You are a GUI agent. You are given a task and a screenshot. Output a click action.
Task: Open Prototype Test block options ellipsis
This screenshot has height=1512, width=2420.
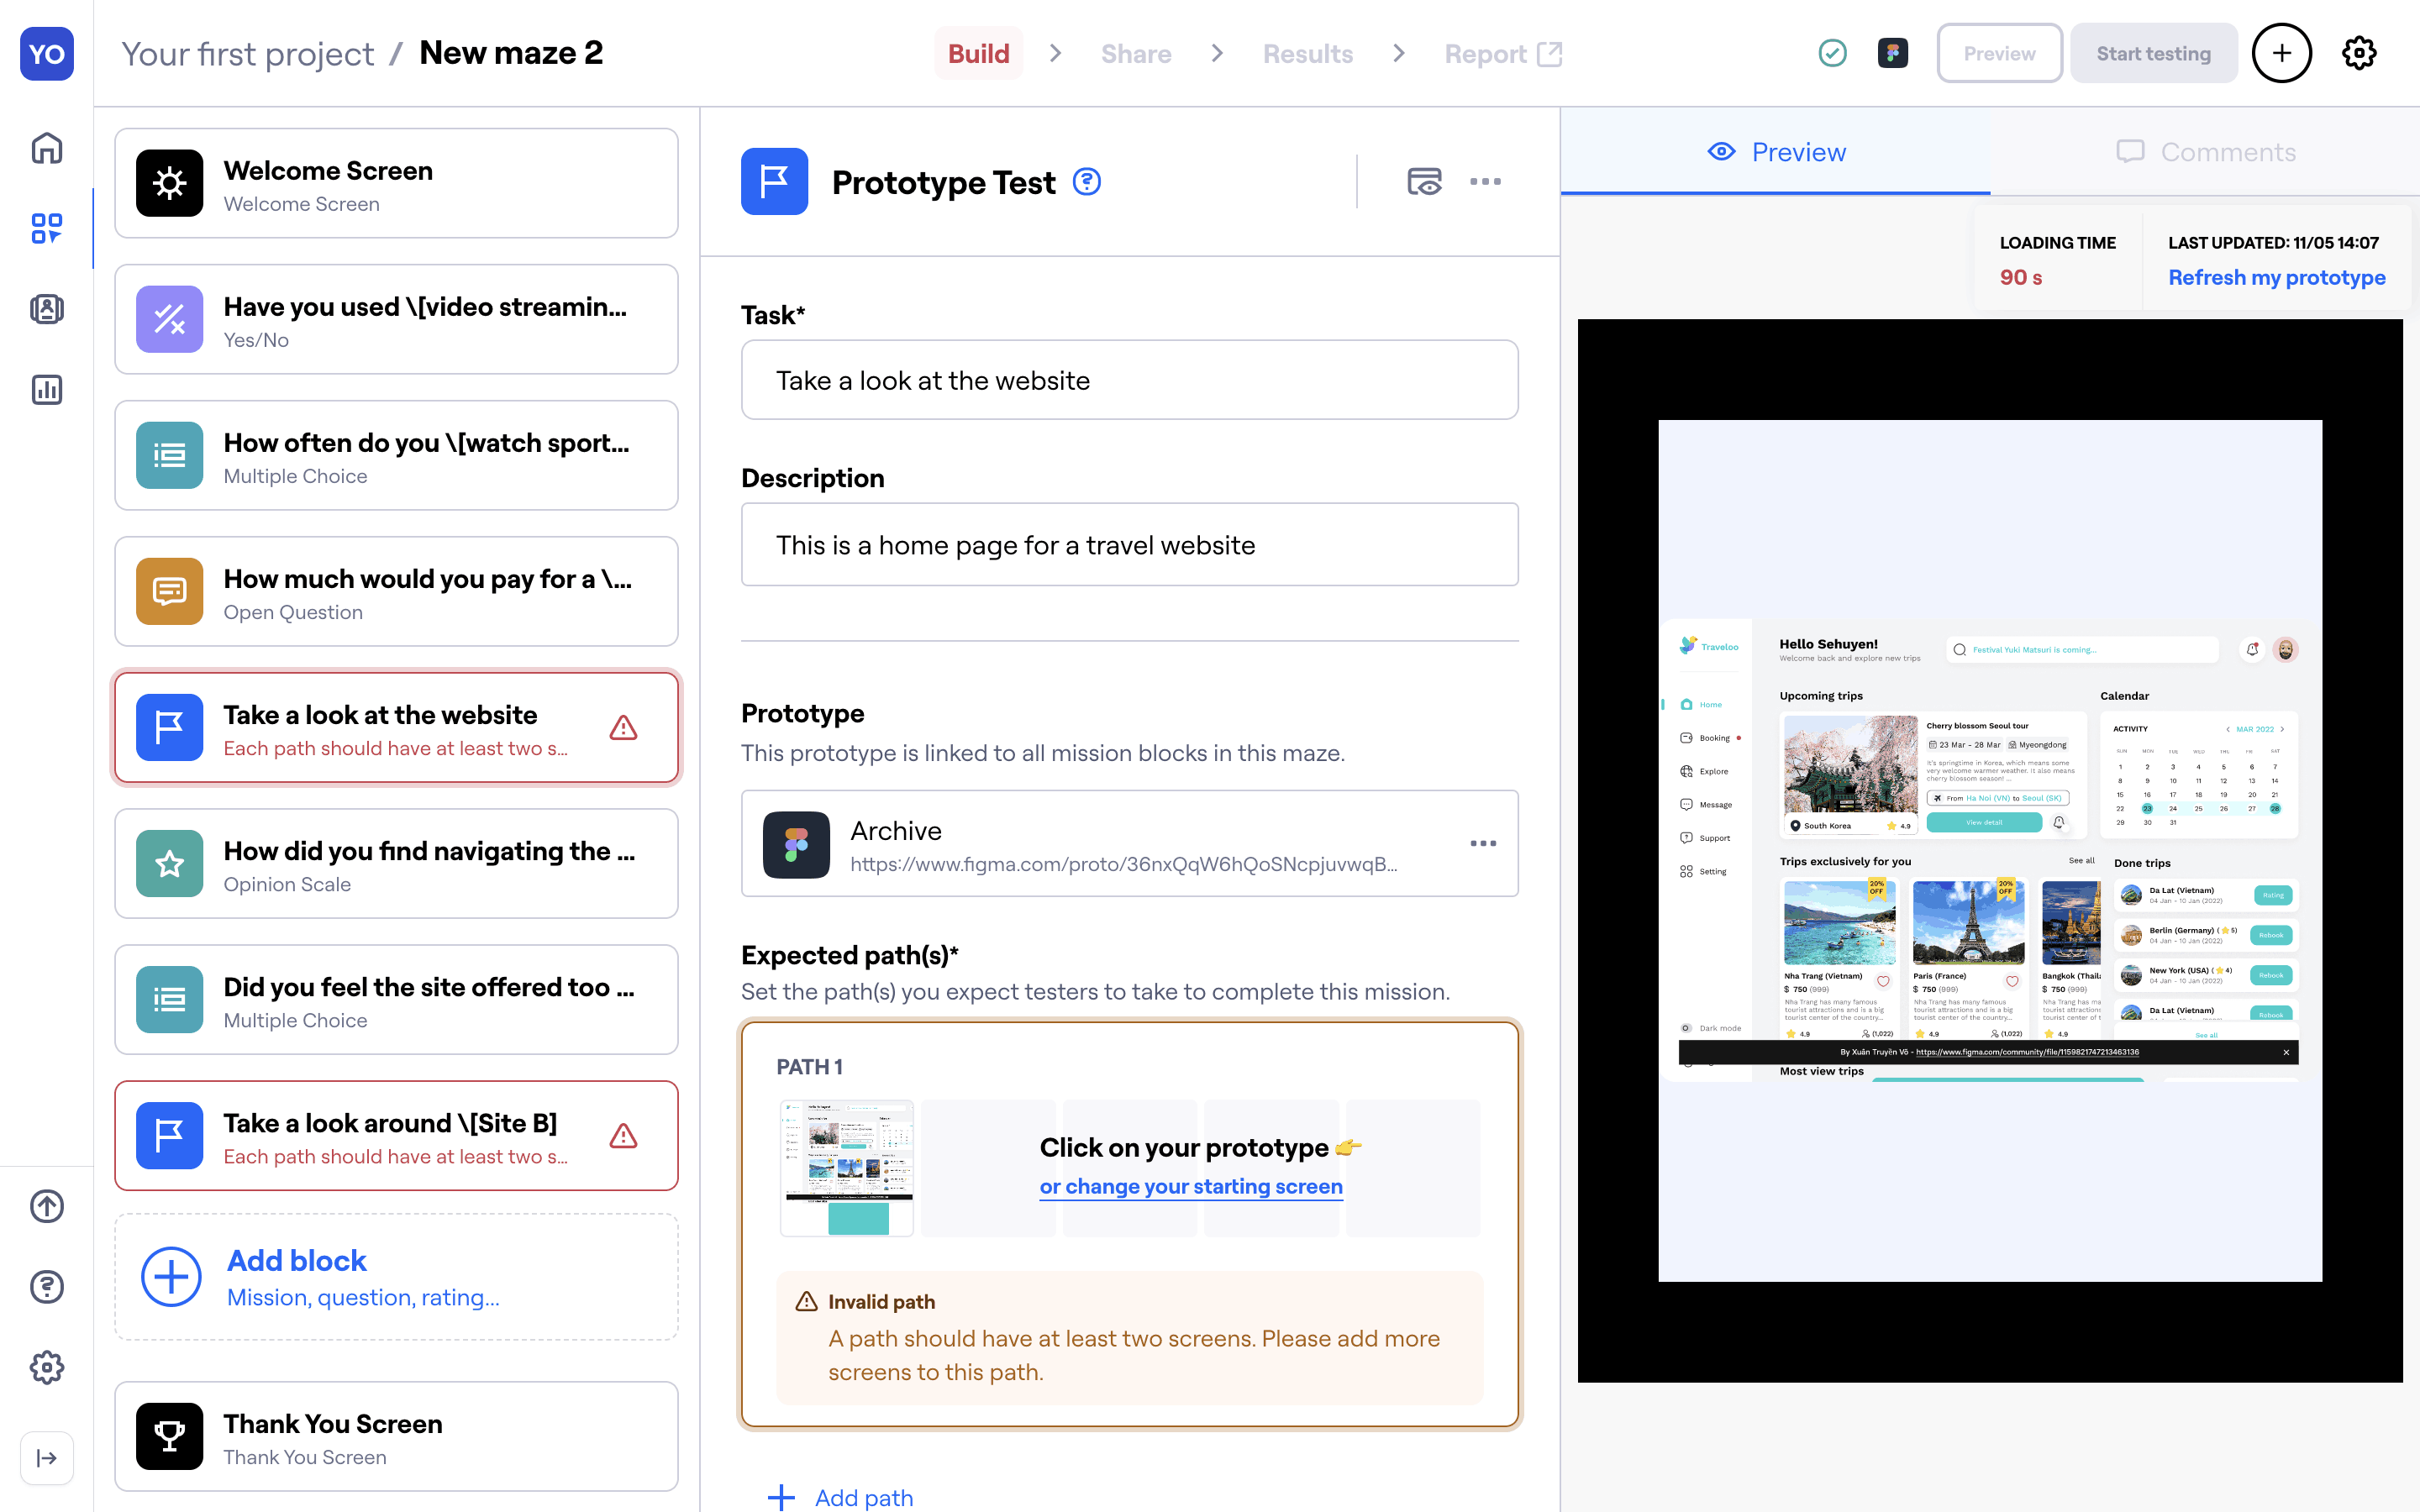(x=1485, y=182)
